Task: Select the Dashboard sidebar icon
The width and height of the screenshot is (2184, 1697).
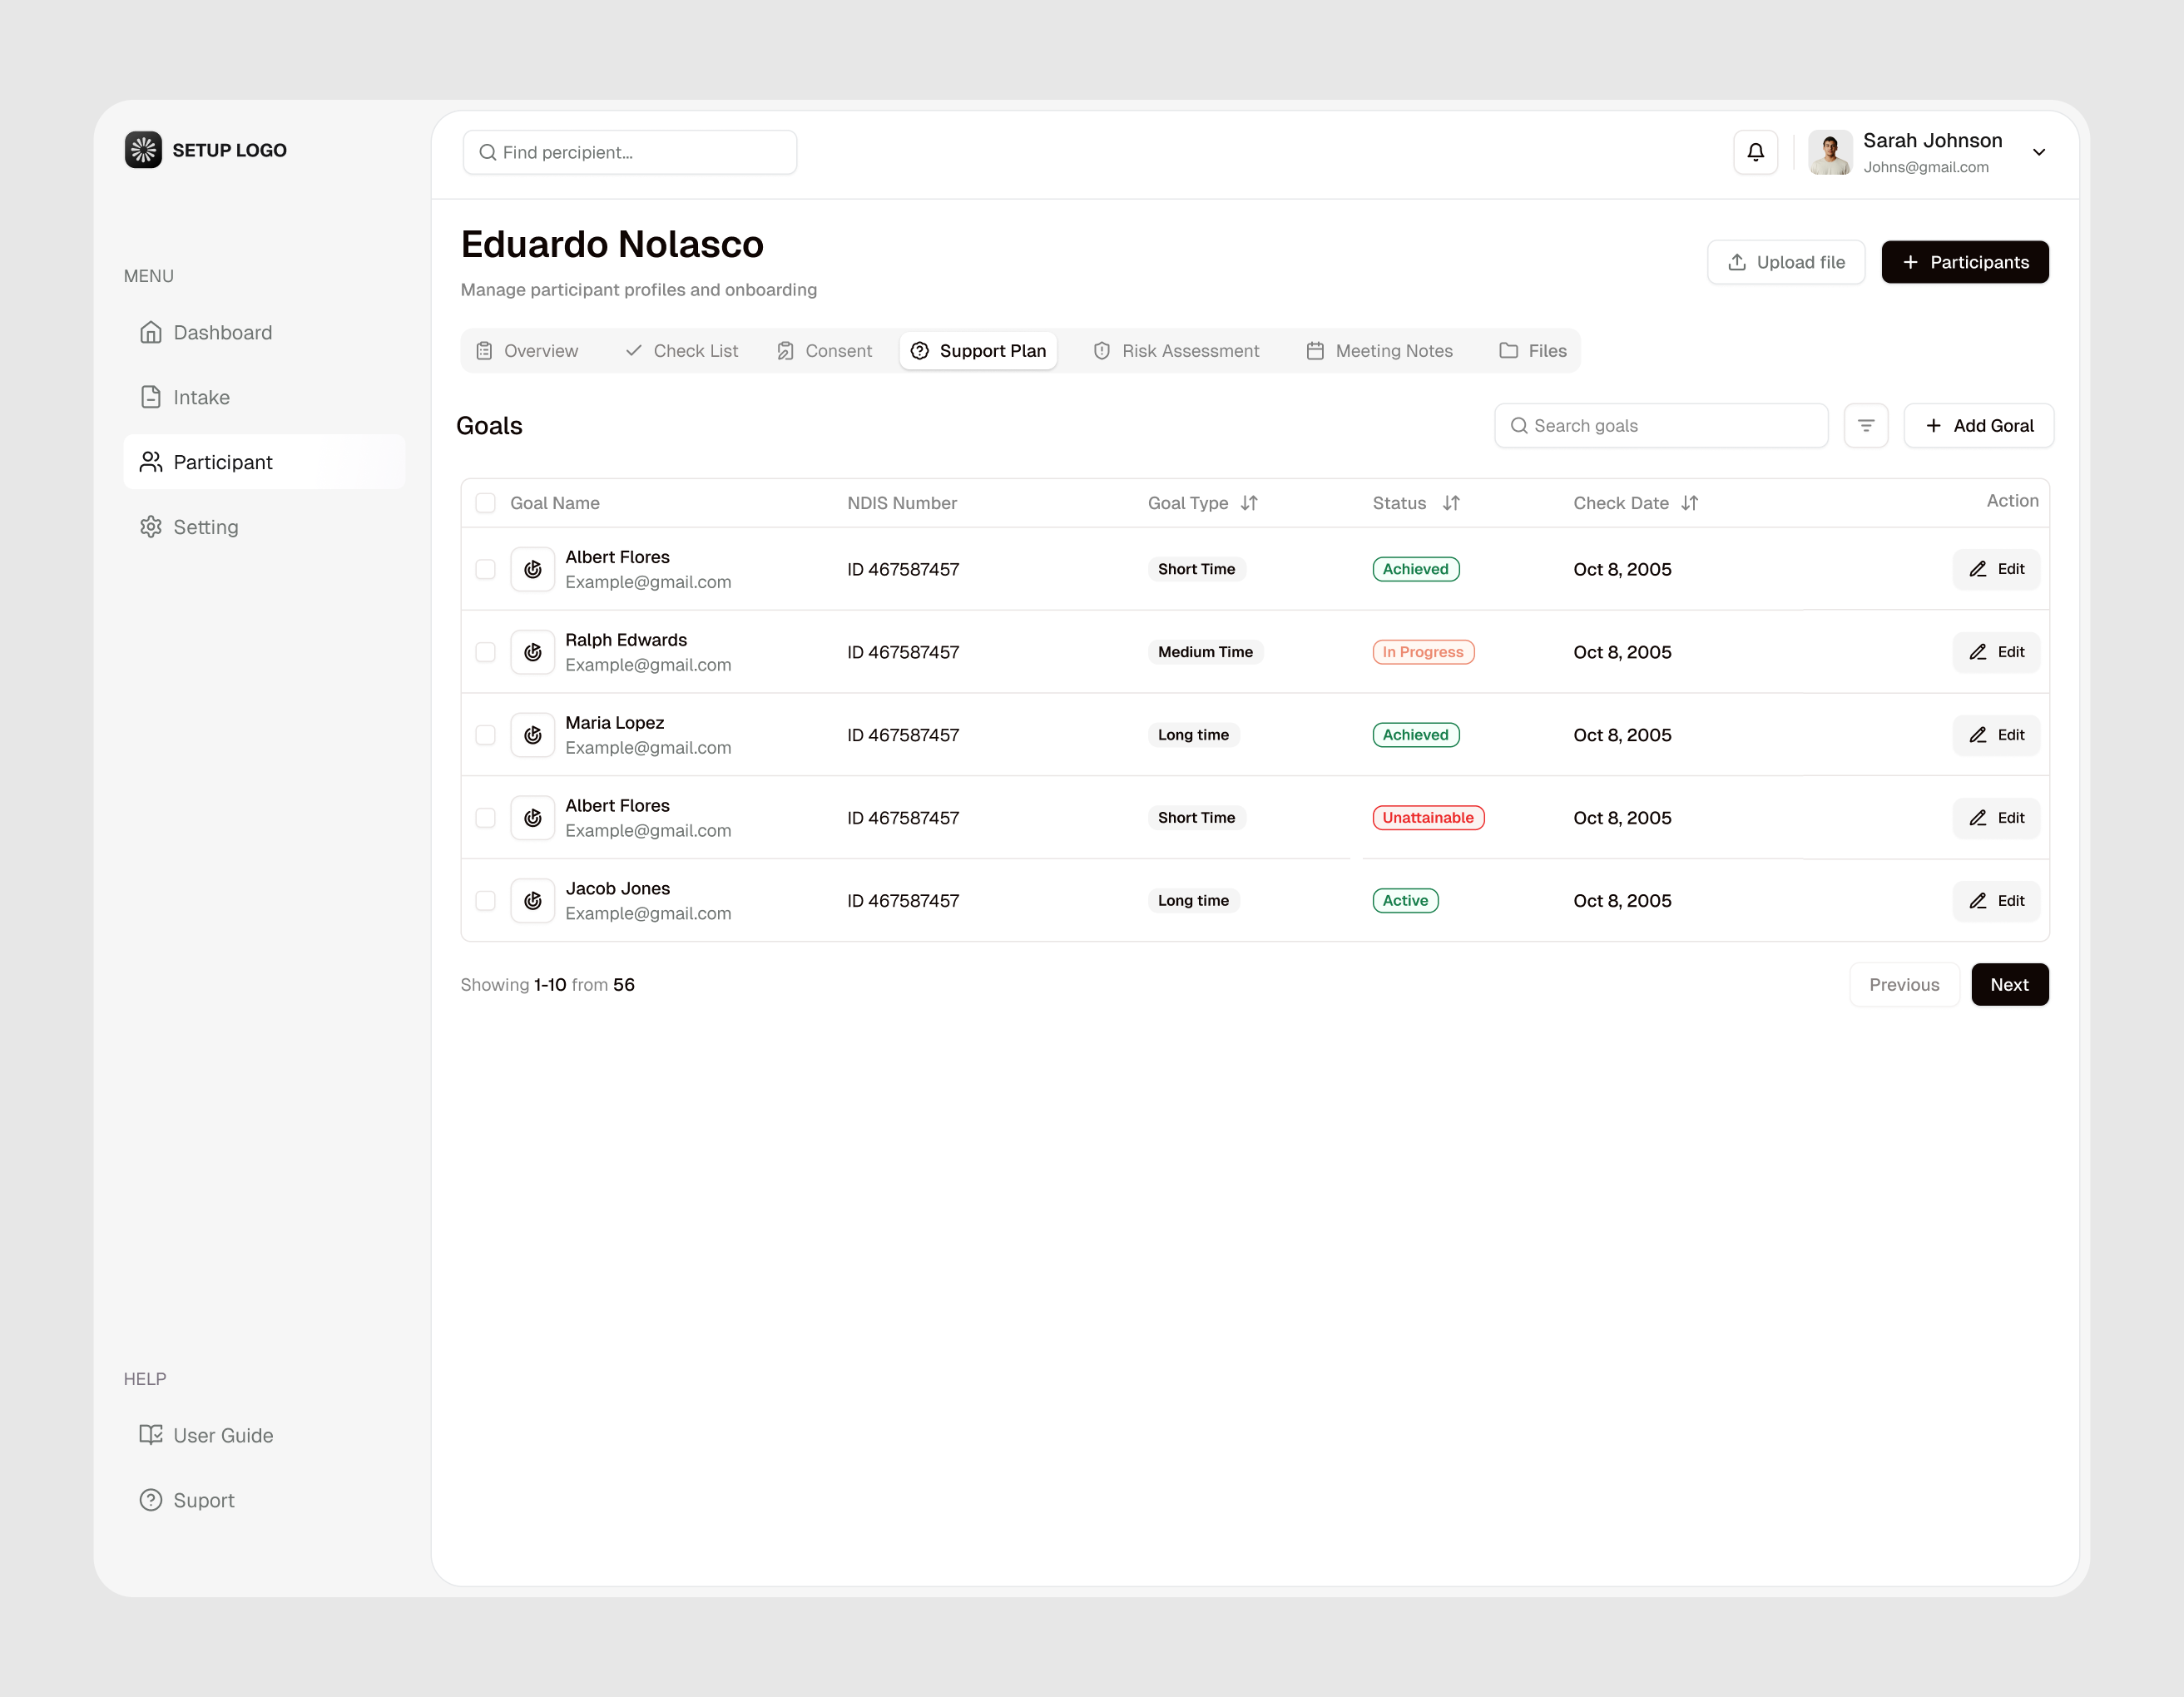Action: [151, 332]
